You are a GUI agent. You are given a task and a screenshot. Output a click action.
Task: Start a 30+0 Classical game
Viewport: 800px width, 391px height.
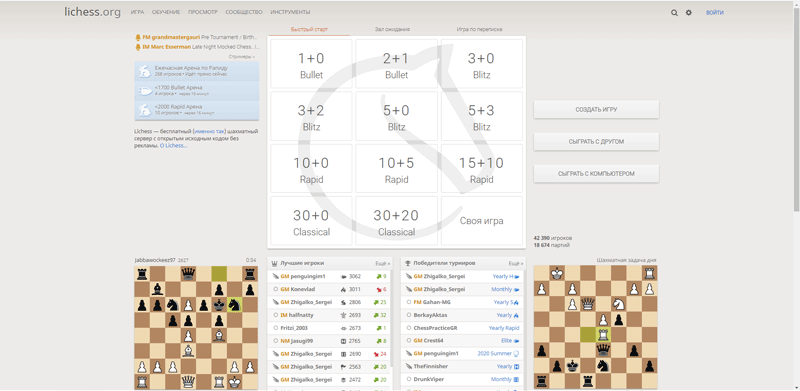click(311, 221)
